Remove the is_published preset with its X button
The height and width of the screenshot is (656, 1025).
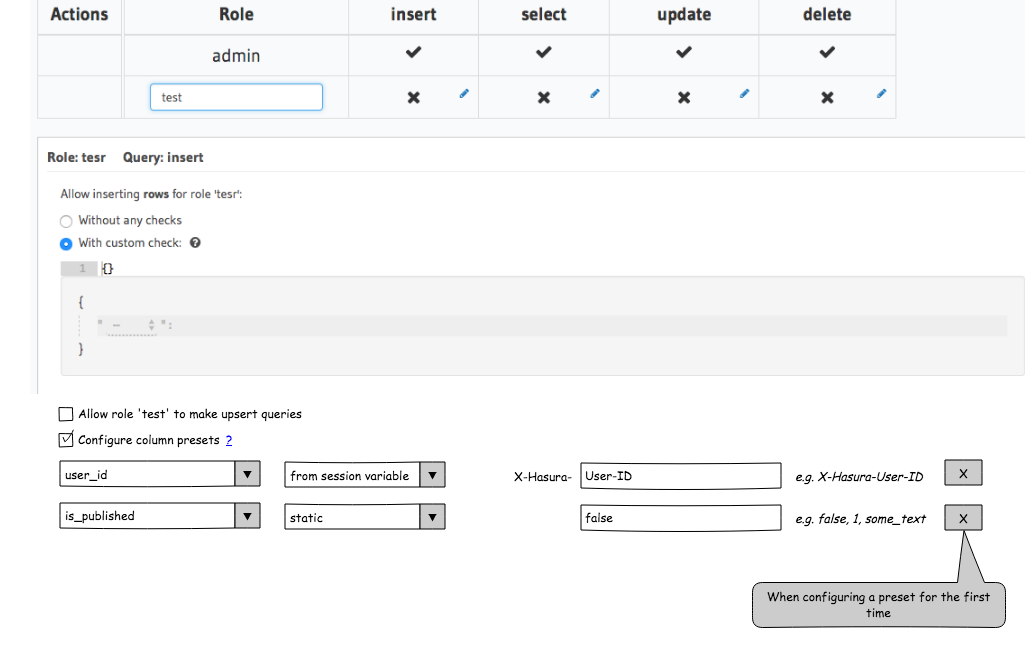tap(962, 517)
